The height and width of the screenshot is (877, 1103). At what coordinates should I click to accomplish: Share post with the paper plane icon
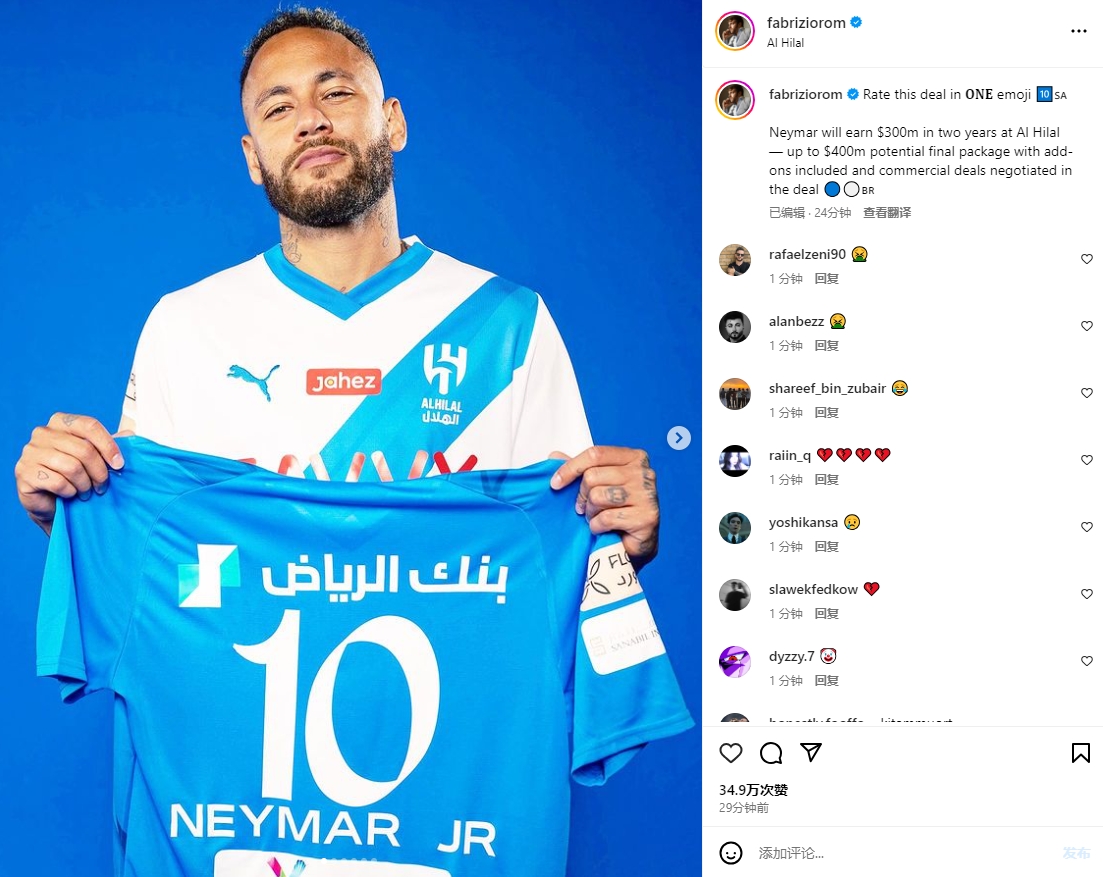click(x=811, y=753)
